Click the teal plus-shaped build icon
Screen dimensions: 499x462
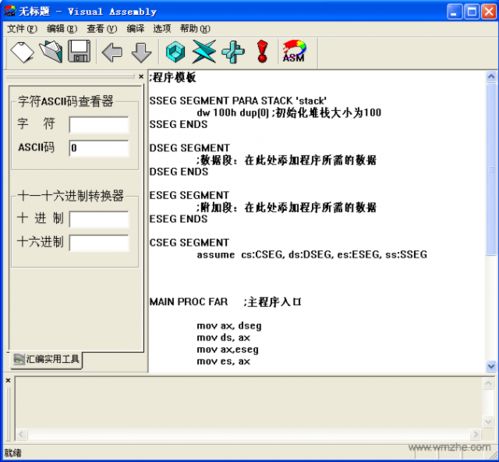tap(233, 52)
